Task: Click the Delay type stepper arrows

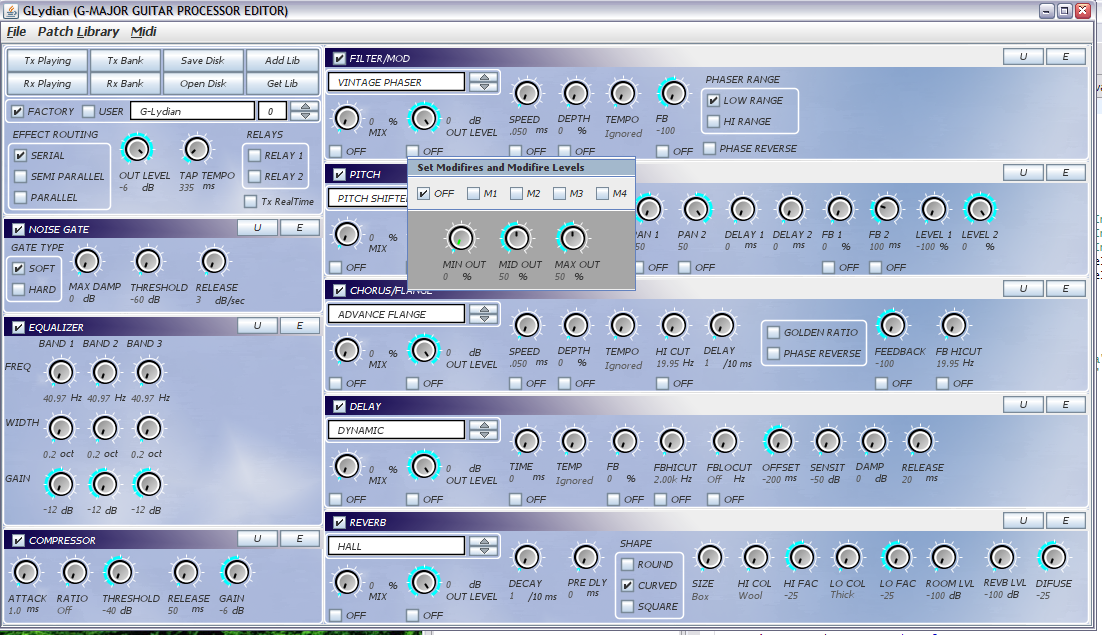Action: [484, 430]
